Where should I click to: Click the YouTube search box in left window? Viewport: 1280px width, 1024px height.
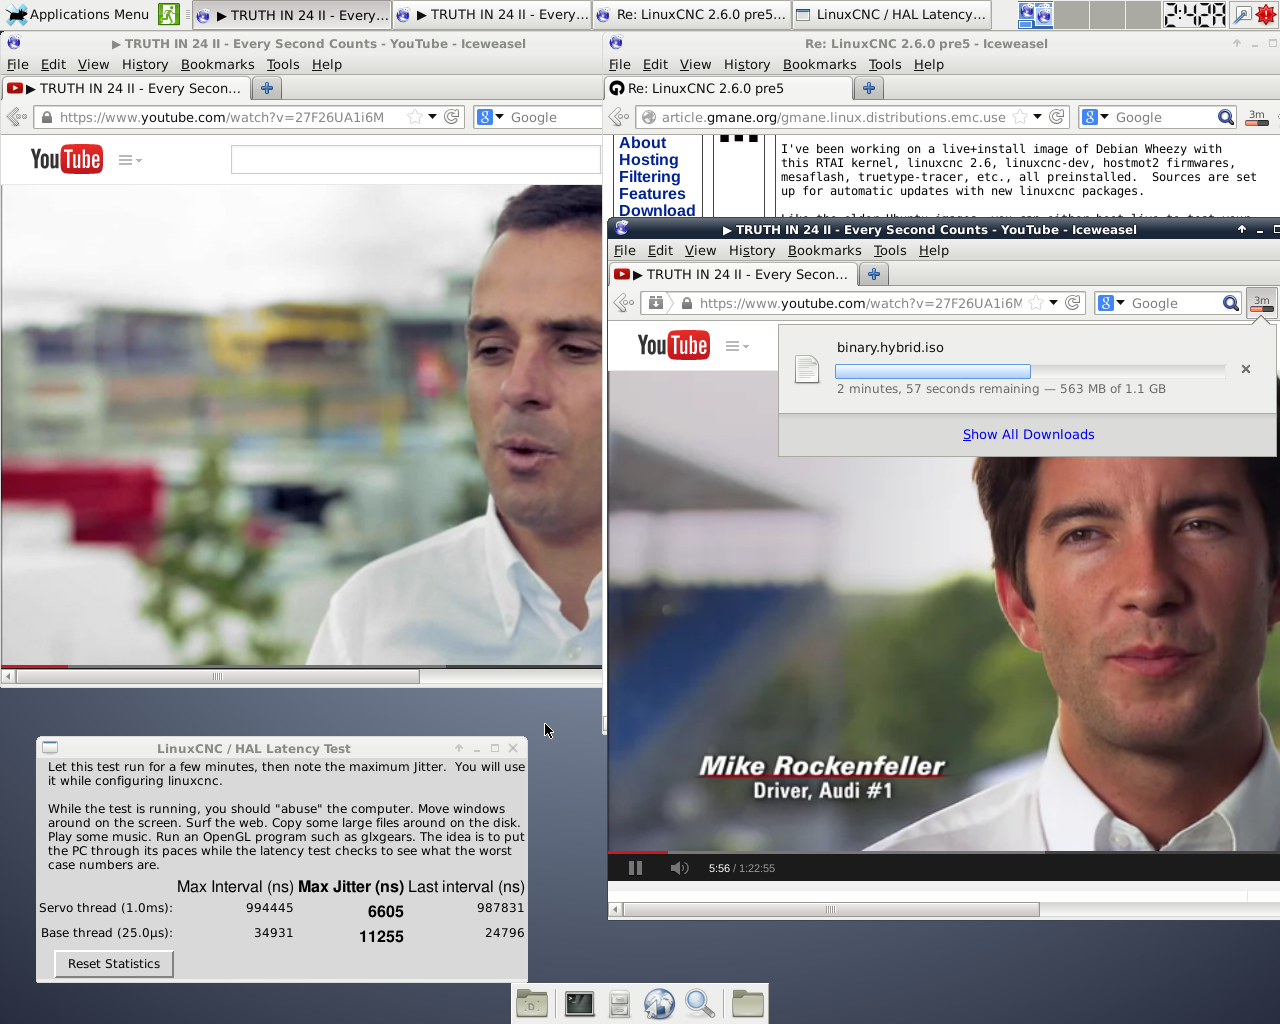(415, 160)
